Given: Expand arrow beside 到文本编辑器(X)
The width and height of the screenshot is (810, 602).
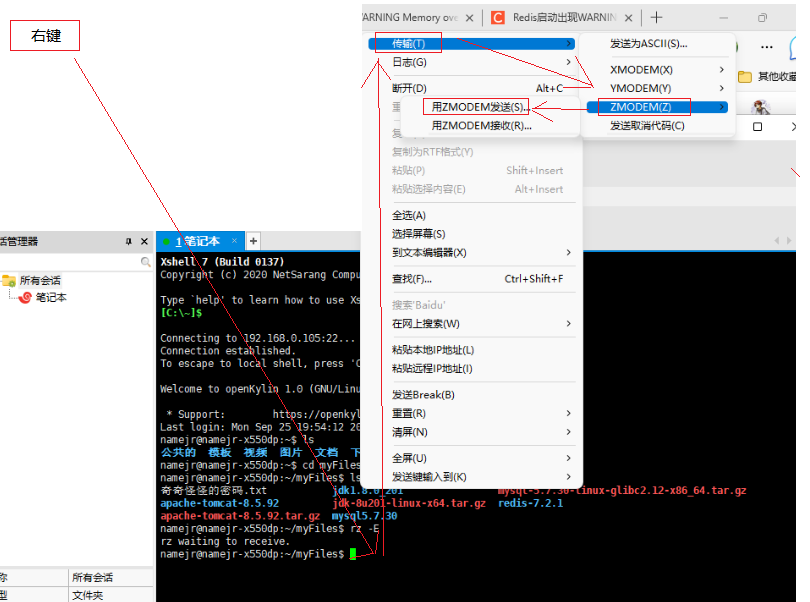Looking at the screenshot, I should click(x=568, y=253).
